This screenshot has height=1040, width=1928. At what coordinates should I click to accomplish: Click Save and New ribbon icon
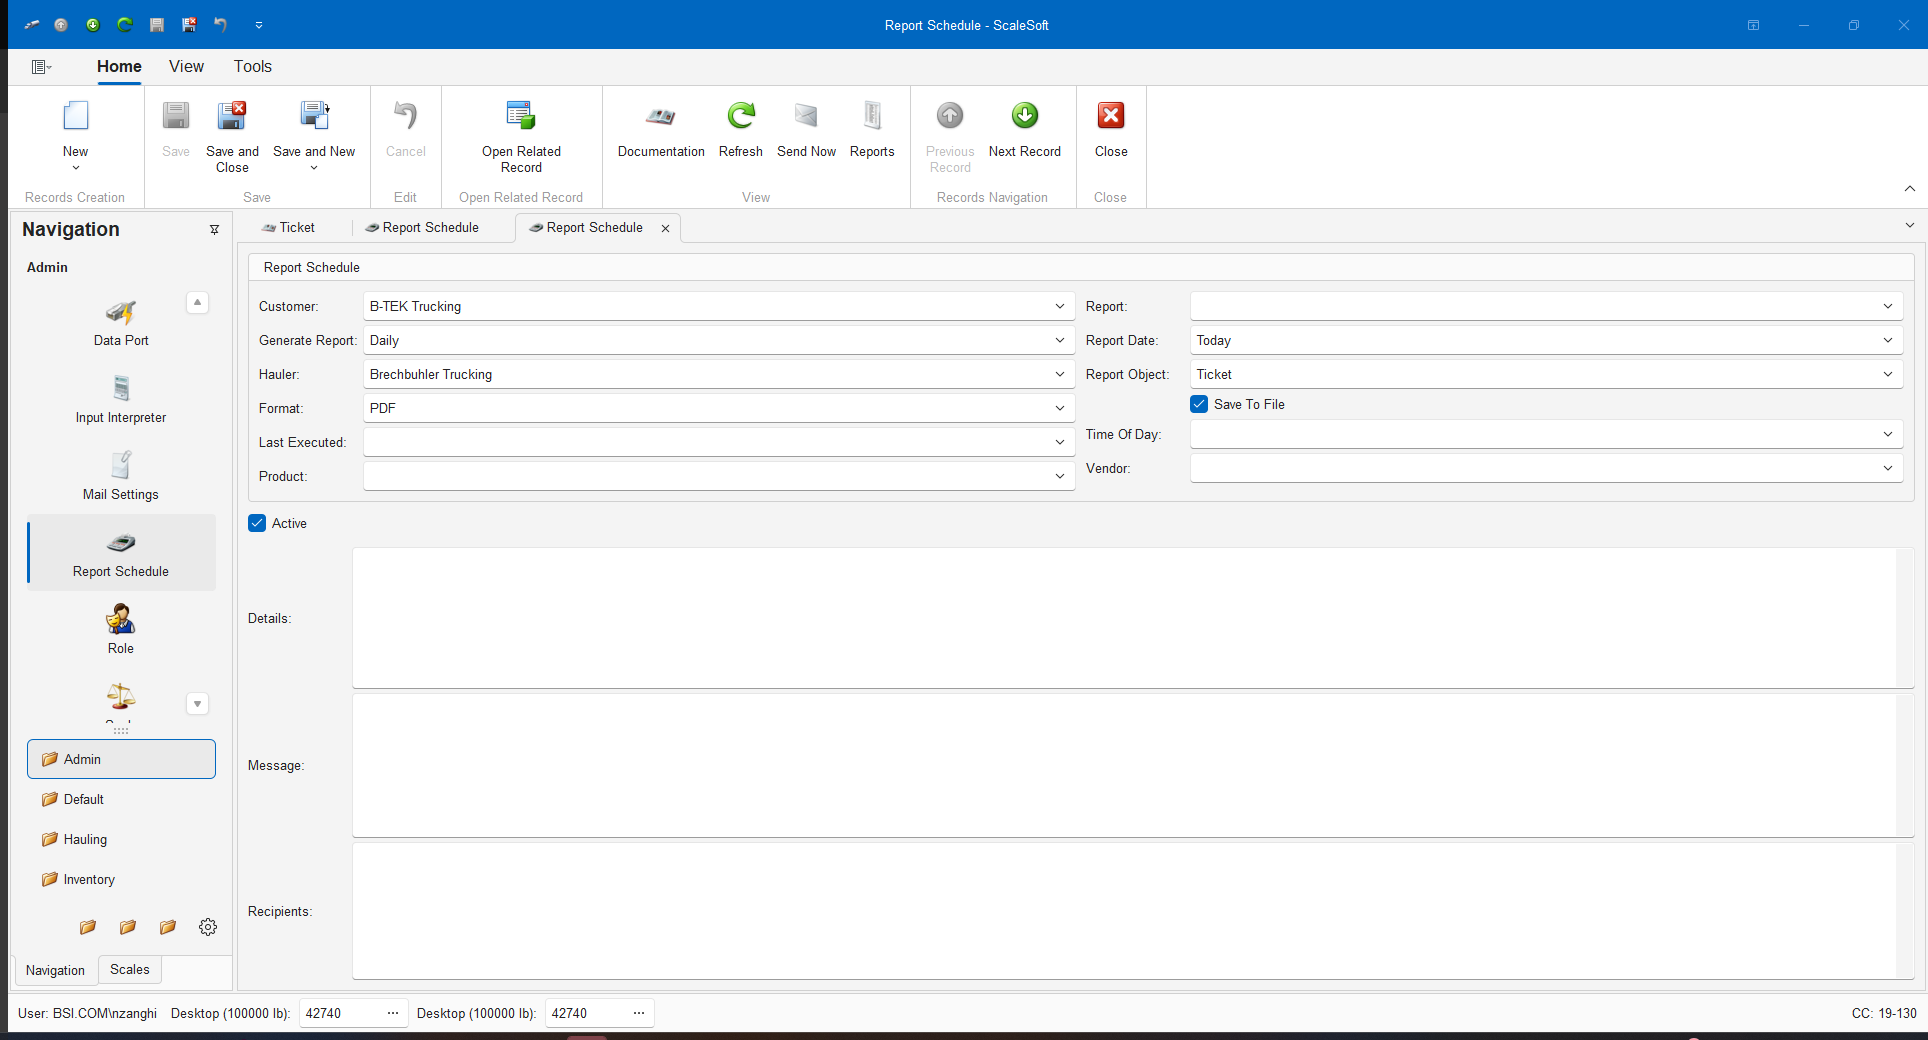[x=314, y=116]
